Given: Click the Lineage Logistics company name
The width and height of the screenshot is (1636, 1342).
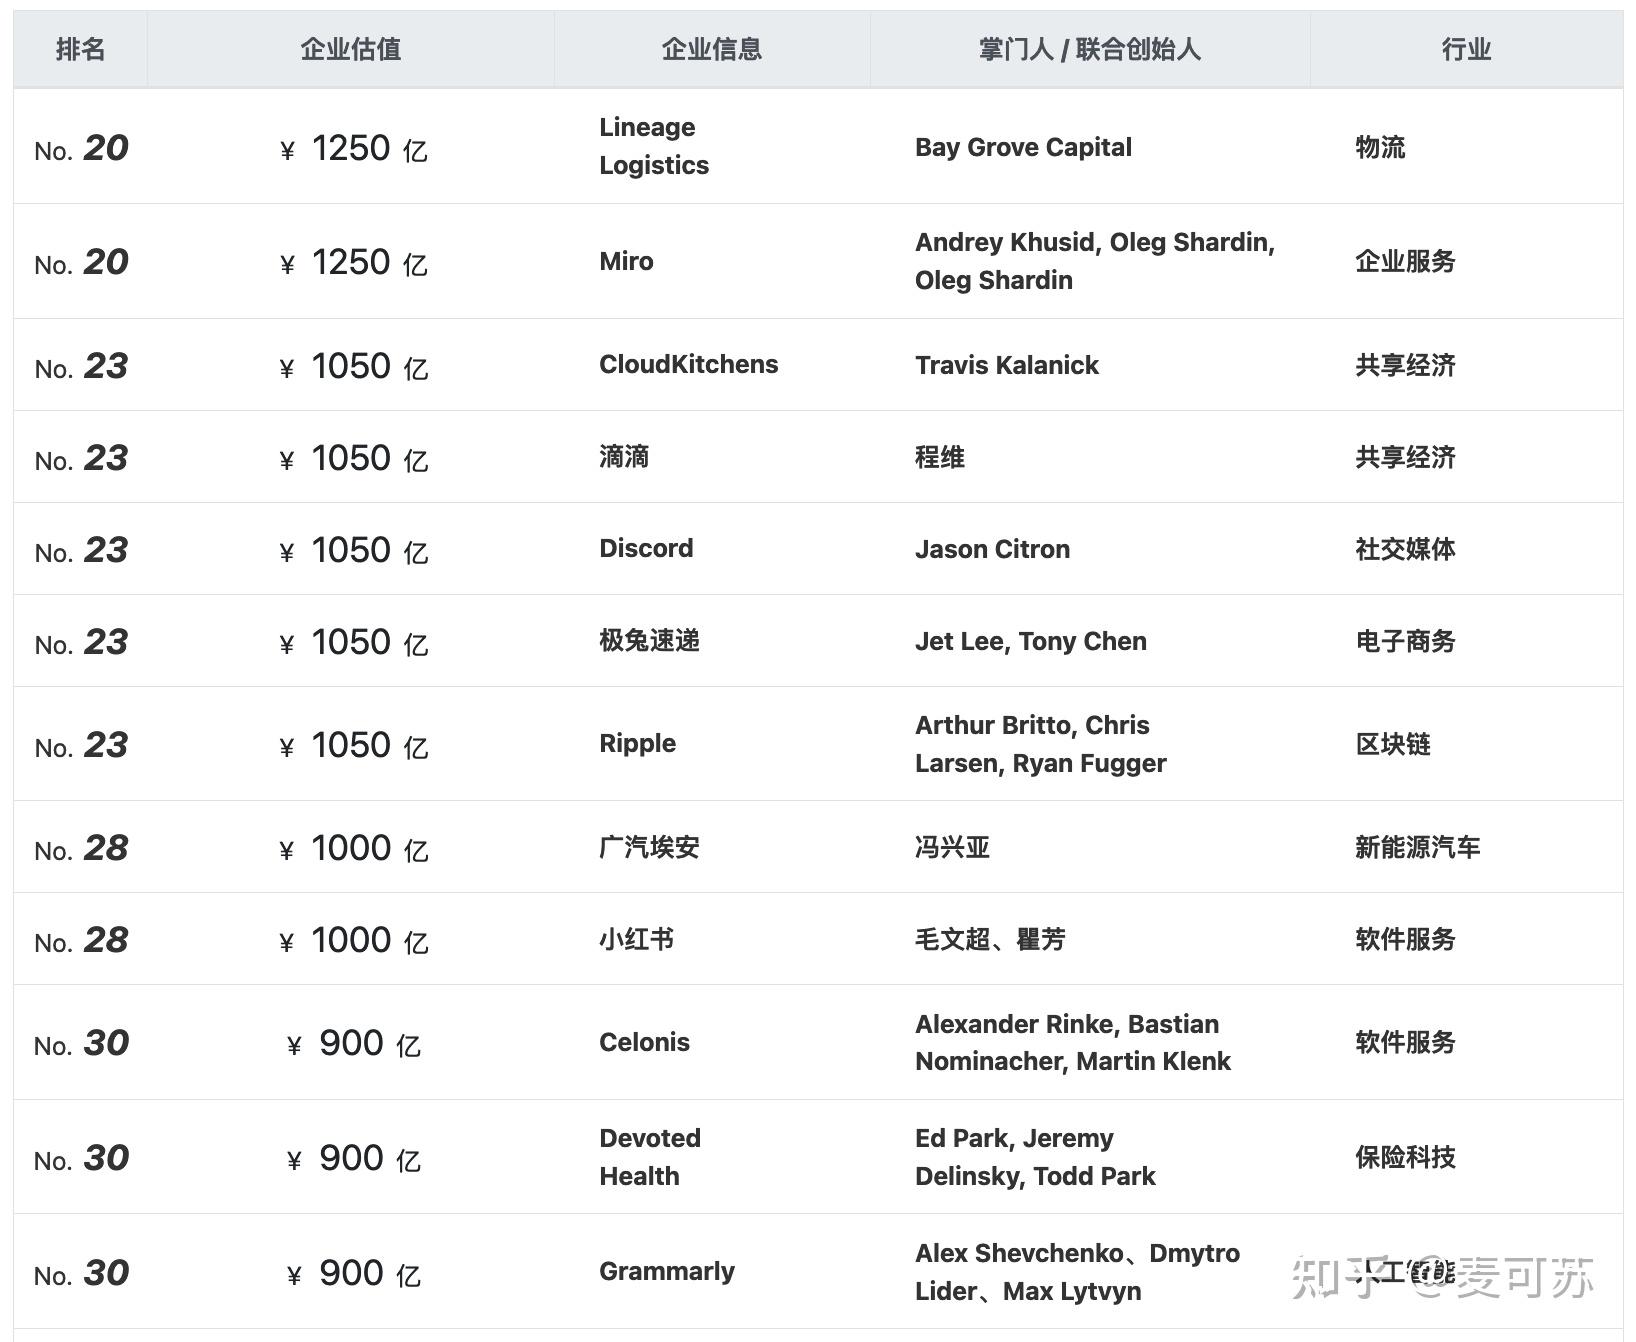Looking at the screenshot, I should (654, 146).
